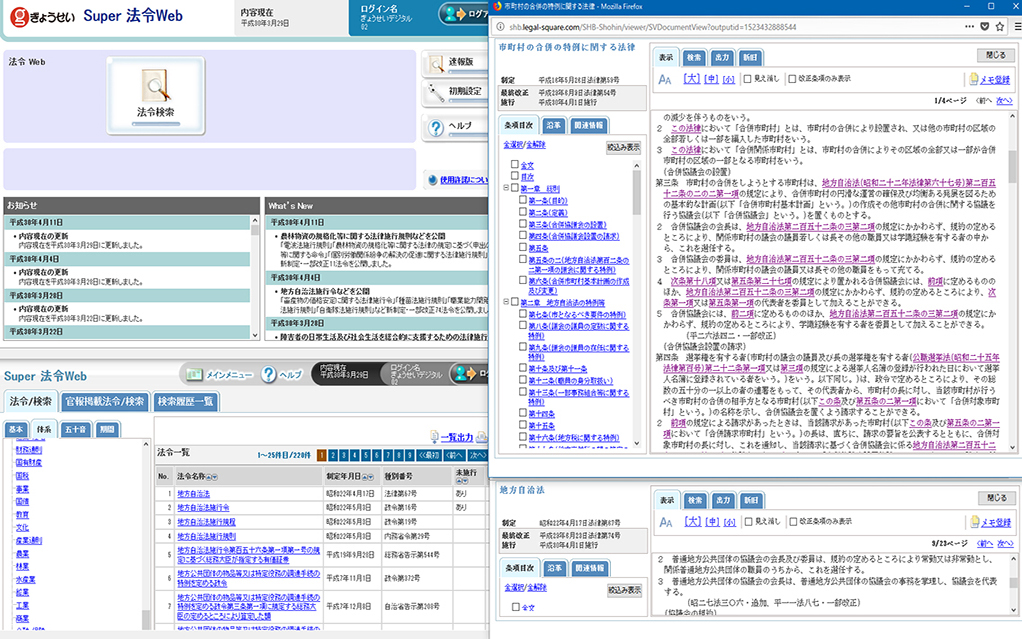The width and height of the screenshot is (1022, 639).
Task: Jump to <<最初 page of 法令一覧
Action: (429, 455)
